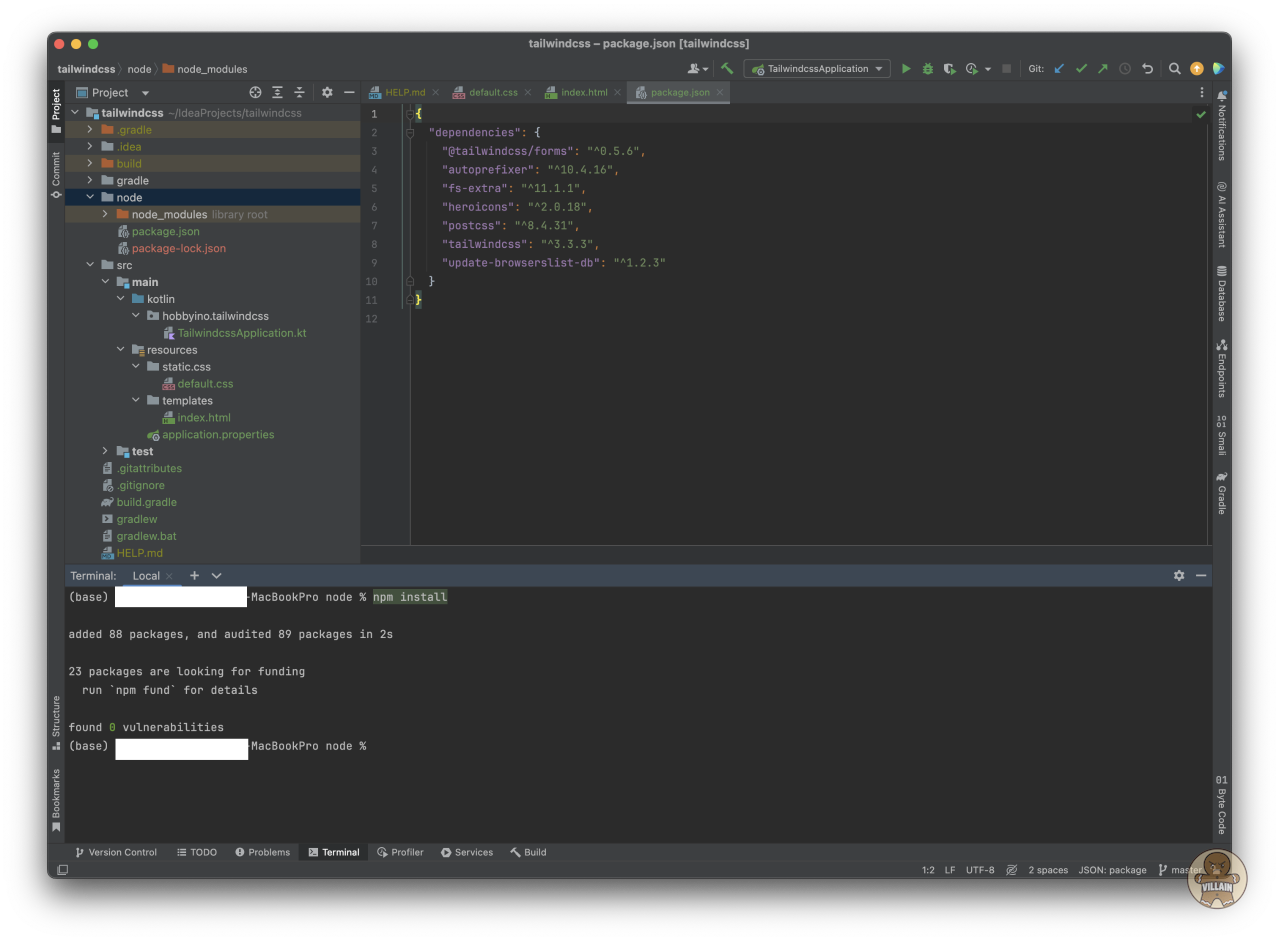Viewport: 1279px width, 941px height.
Task: Select opened file locate icon in Project panel
Action: click(255, 92)
